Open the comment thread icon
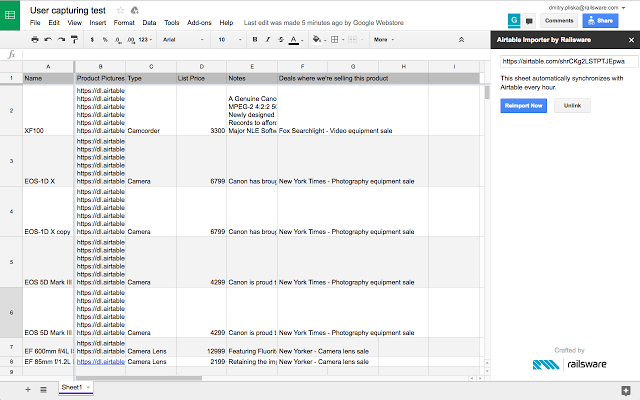This screenshot has width=640, height=400. point(529,21)
